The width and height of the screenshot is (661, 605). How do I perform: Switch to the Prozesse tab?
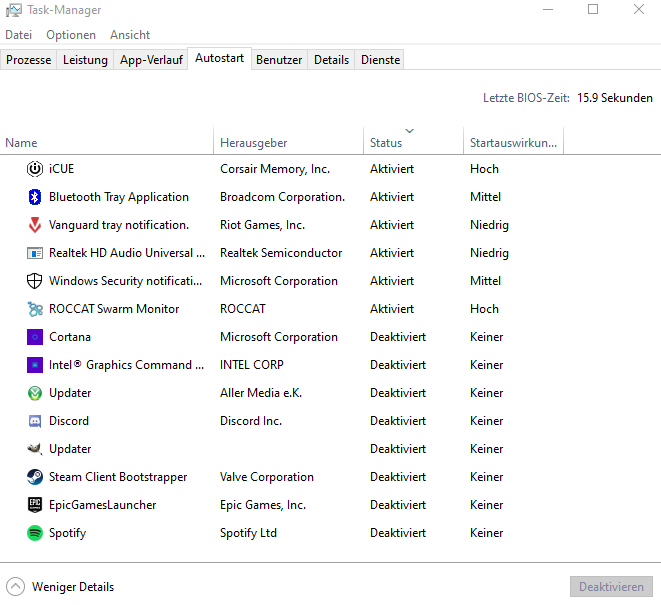[28, 59]
